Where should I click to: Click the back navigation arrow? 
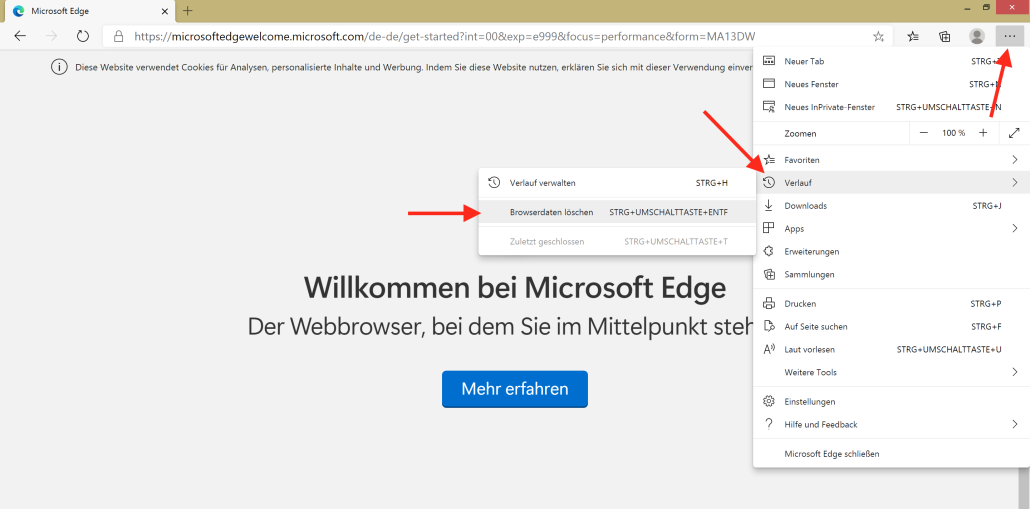(x=20, y=36)
